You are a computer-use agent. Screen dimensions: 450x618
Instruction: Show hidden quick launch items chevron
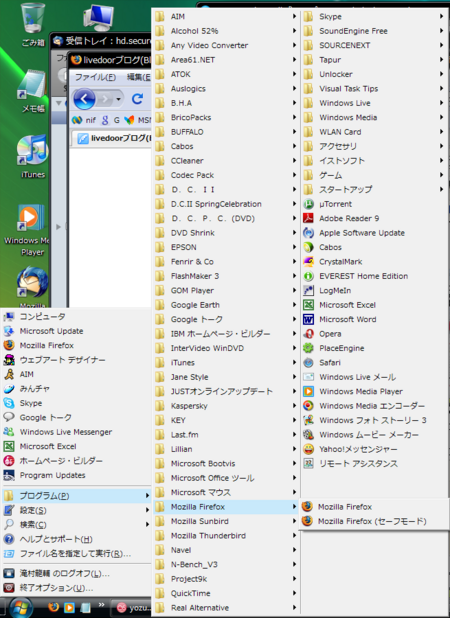click(x=102, y=605)
